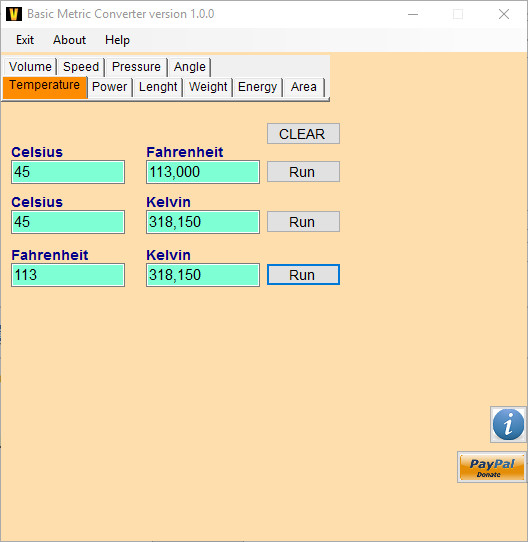This screenshot has height=542, width=528.
Task: Open the Help menu
Action: point(117,40)
